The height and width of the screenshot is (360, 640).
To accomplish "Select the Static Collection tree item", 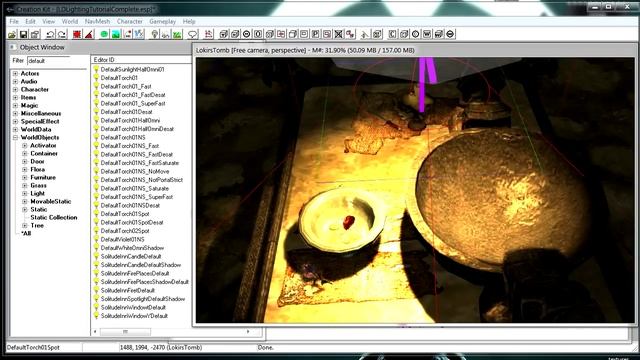I will point(54,218).
